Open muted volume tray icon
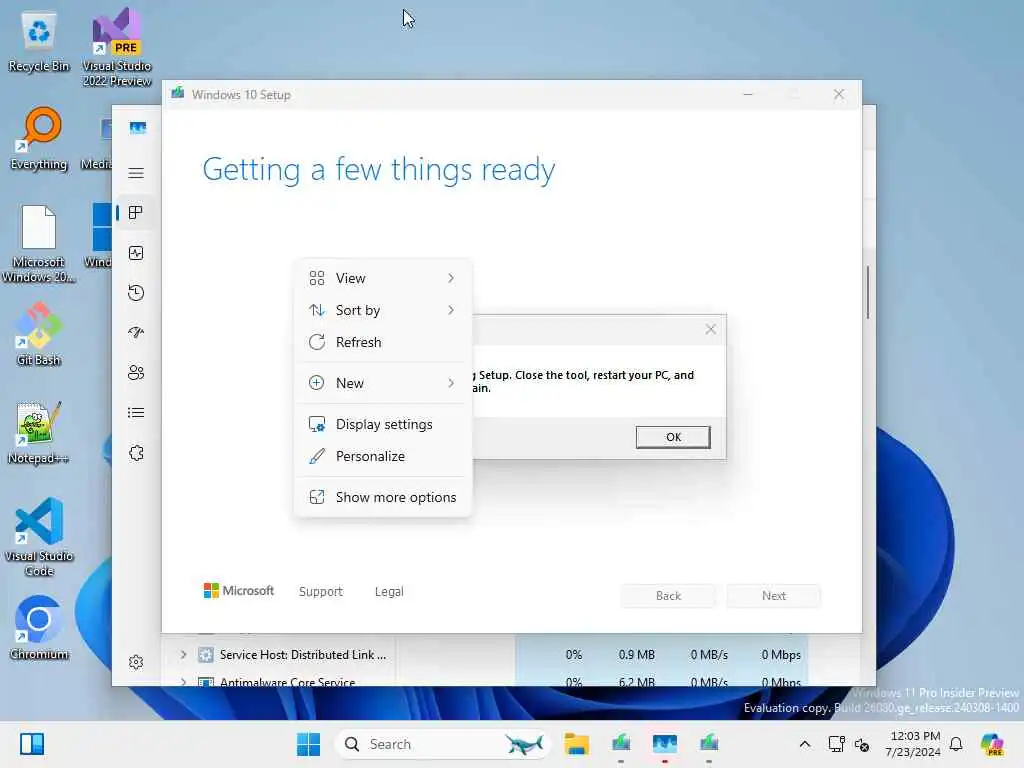 click(862, 744)
